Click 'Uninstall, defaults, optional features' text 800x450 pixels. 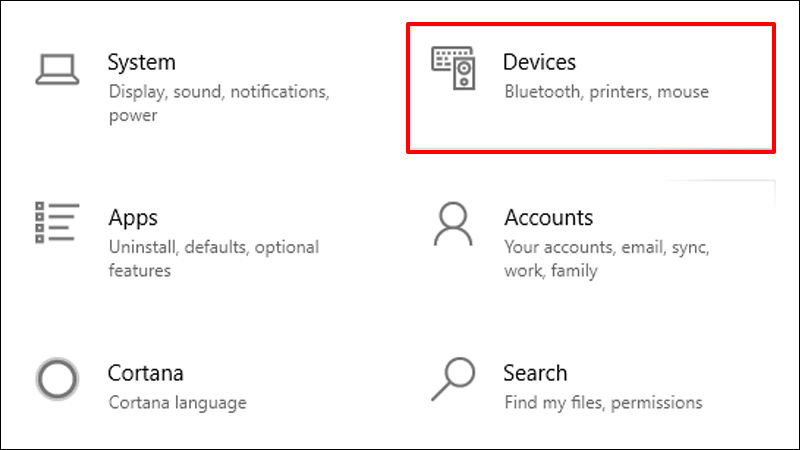(213, 258)
